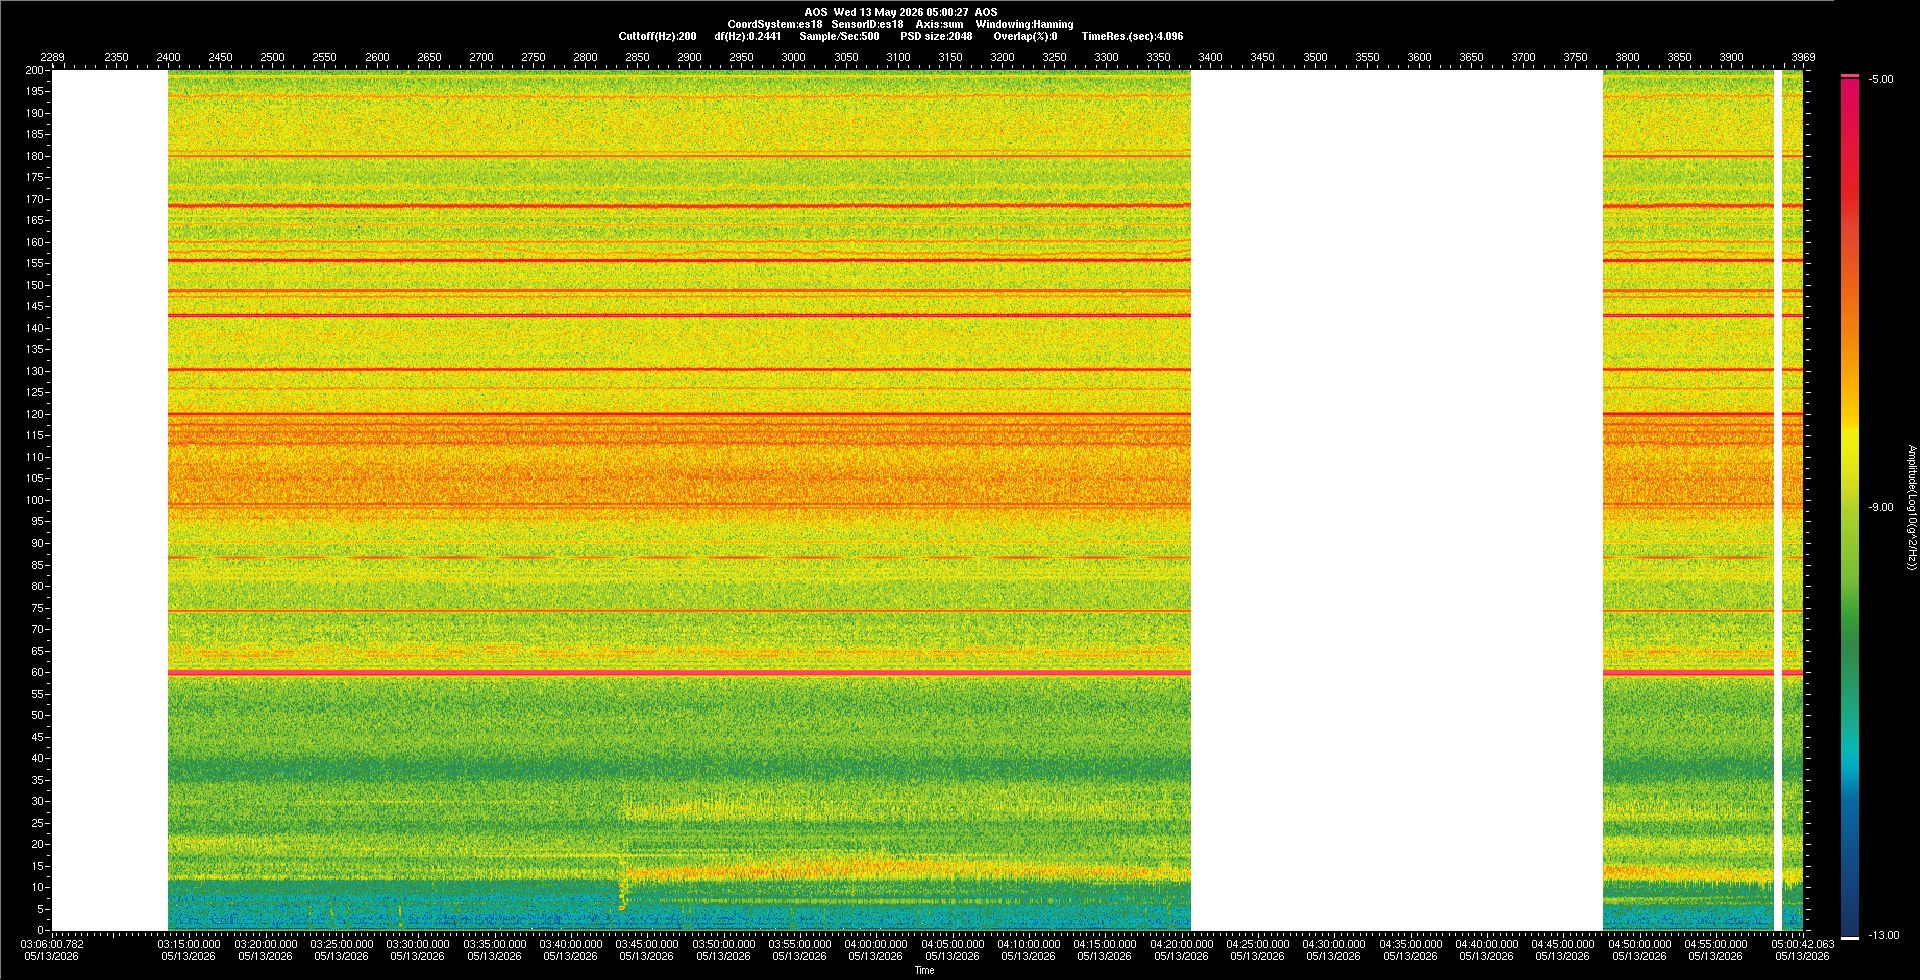Select the TimeRes.(sec):4.096 header label
The image size is (1920, 980).
coord(1132,36)
